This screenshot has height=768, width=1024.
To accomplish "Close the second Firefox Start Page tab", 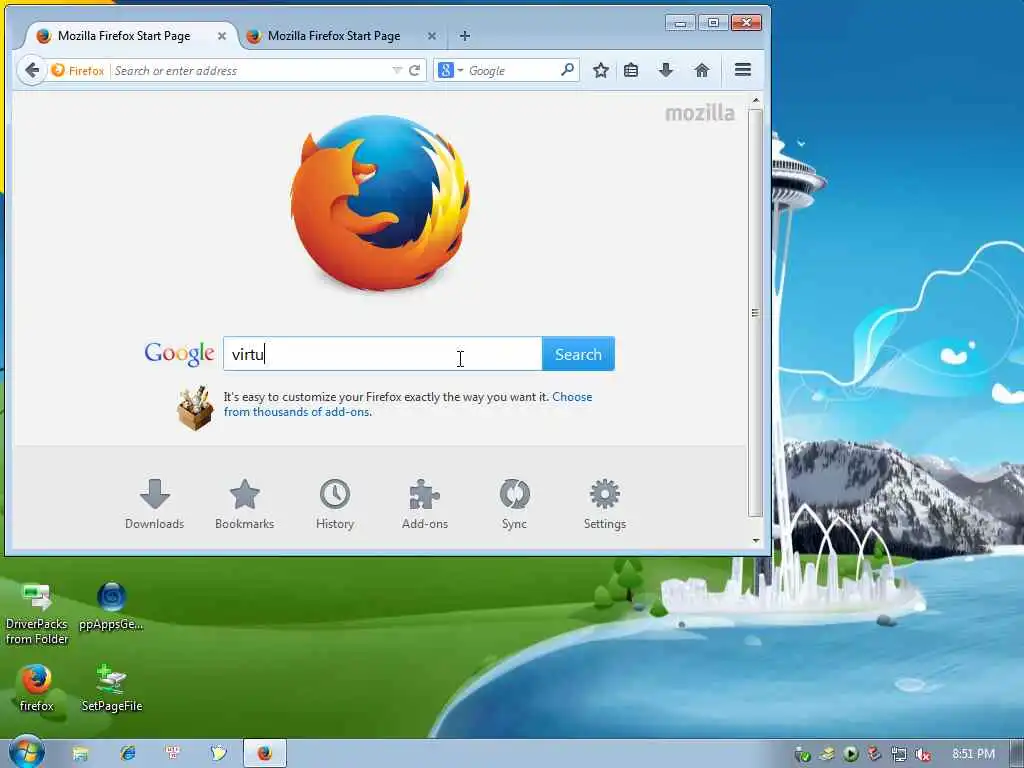I will coord(432,36).
